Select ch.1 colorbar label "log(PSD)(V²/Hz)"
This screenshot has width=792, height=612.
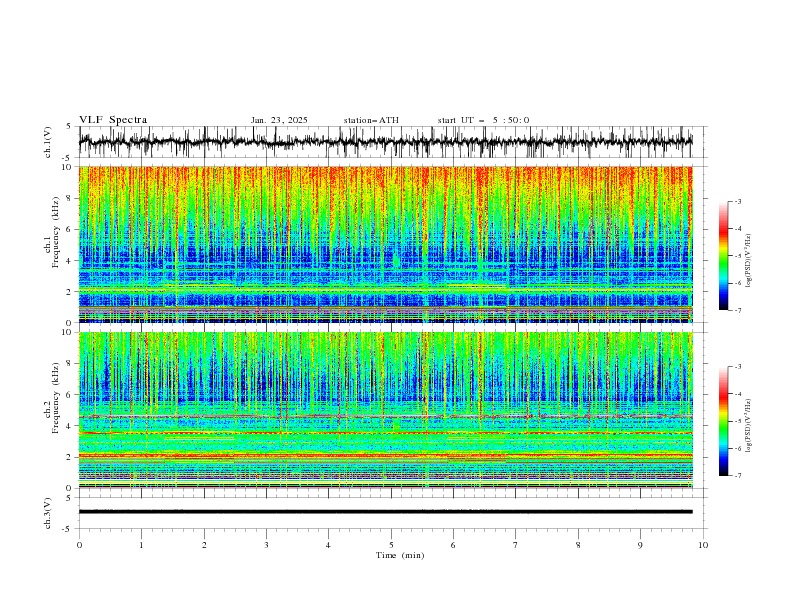point(748,261)
